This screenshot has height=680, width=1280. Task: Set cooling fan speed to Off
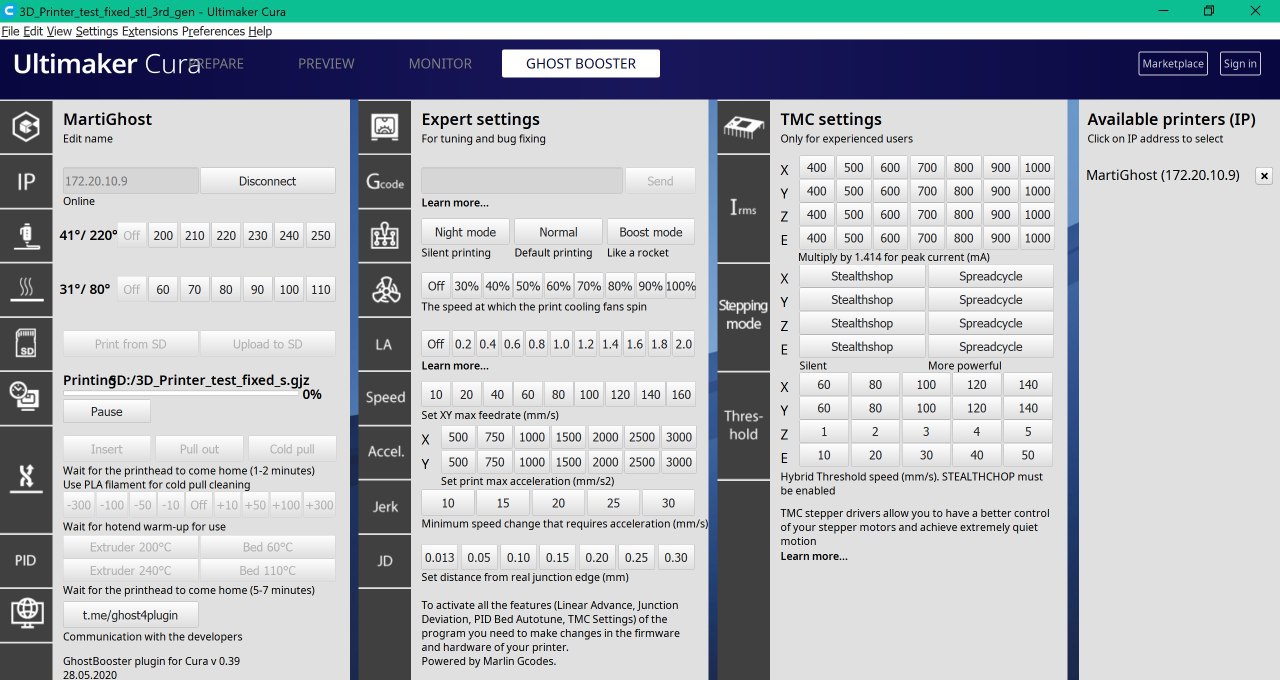click(436, 286)
